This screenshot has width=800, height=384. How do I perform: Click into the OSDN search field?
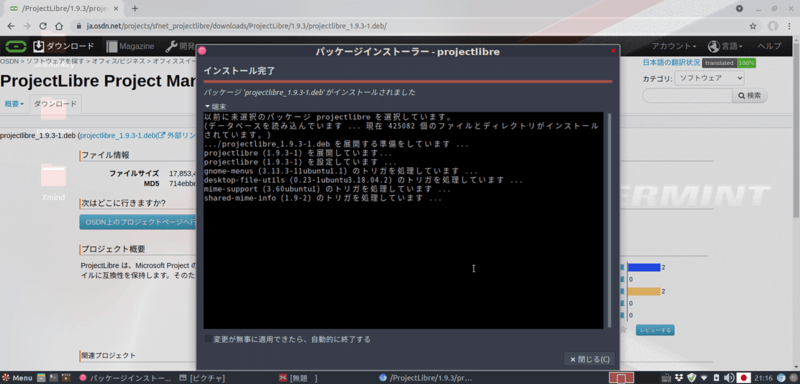pos(687,95)
